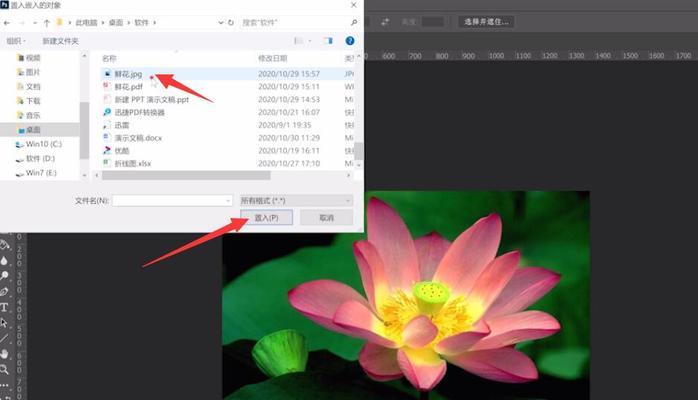Select the Paint Bucket tool in Photoshop toolbar
Screen dimensions: 698x400
click(x=4, y=245)
